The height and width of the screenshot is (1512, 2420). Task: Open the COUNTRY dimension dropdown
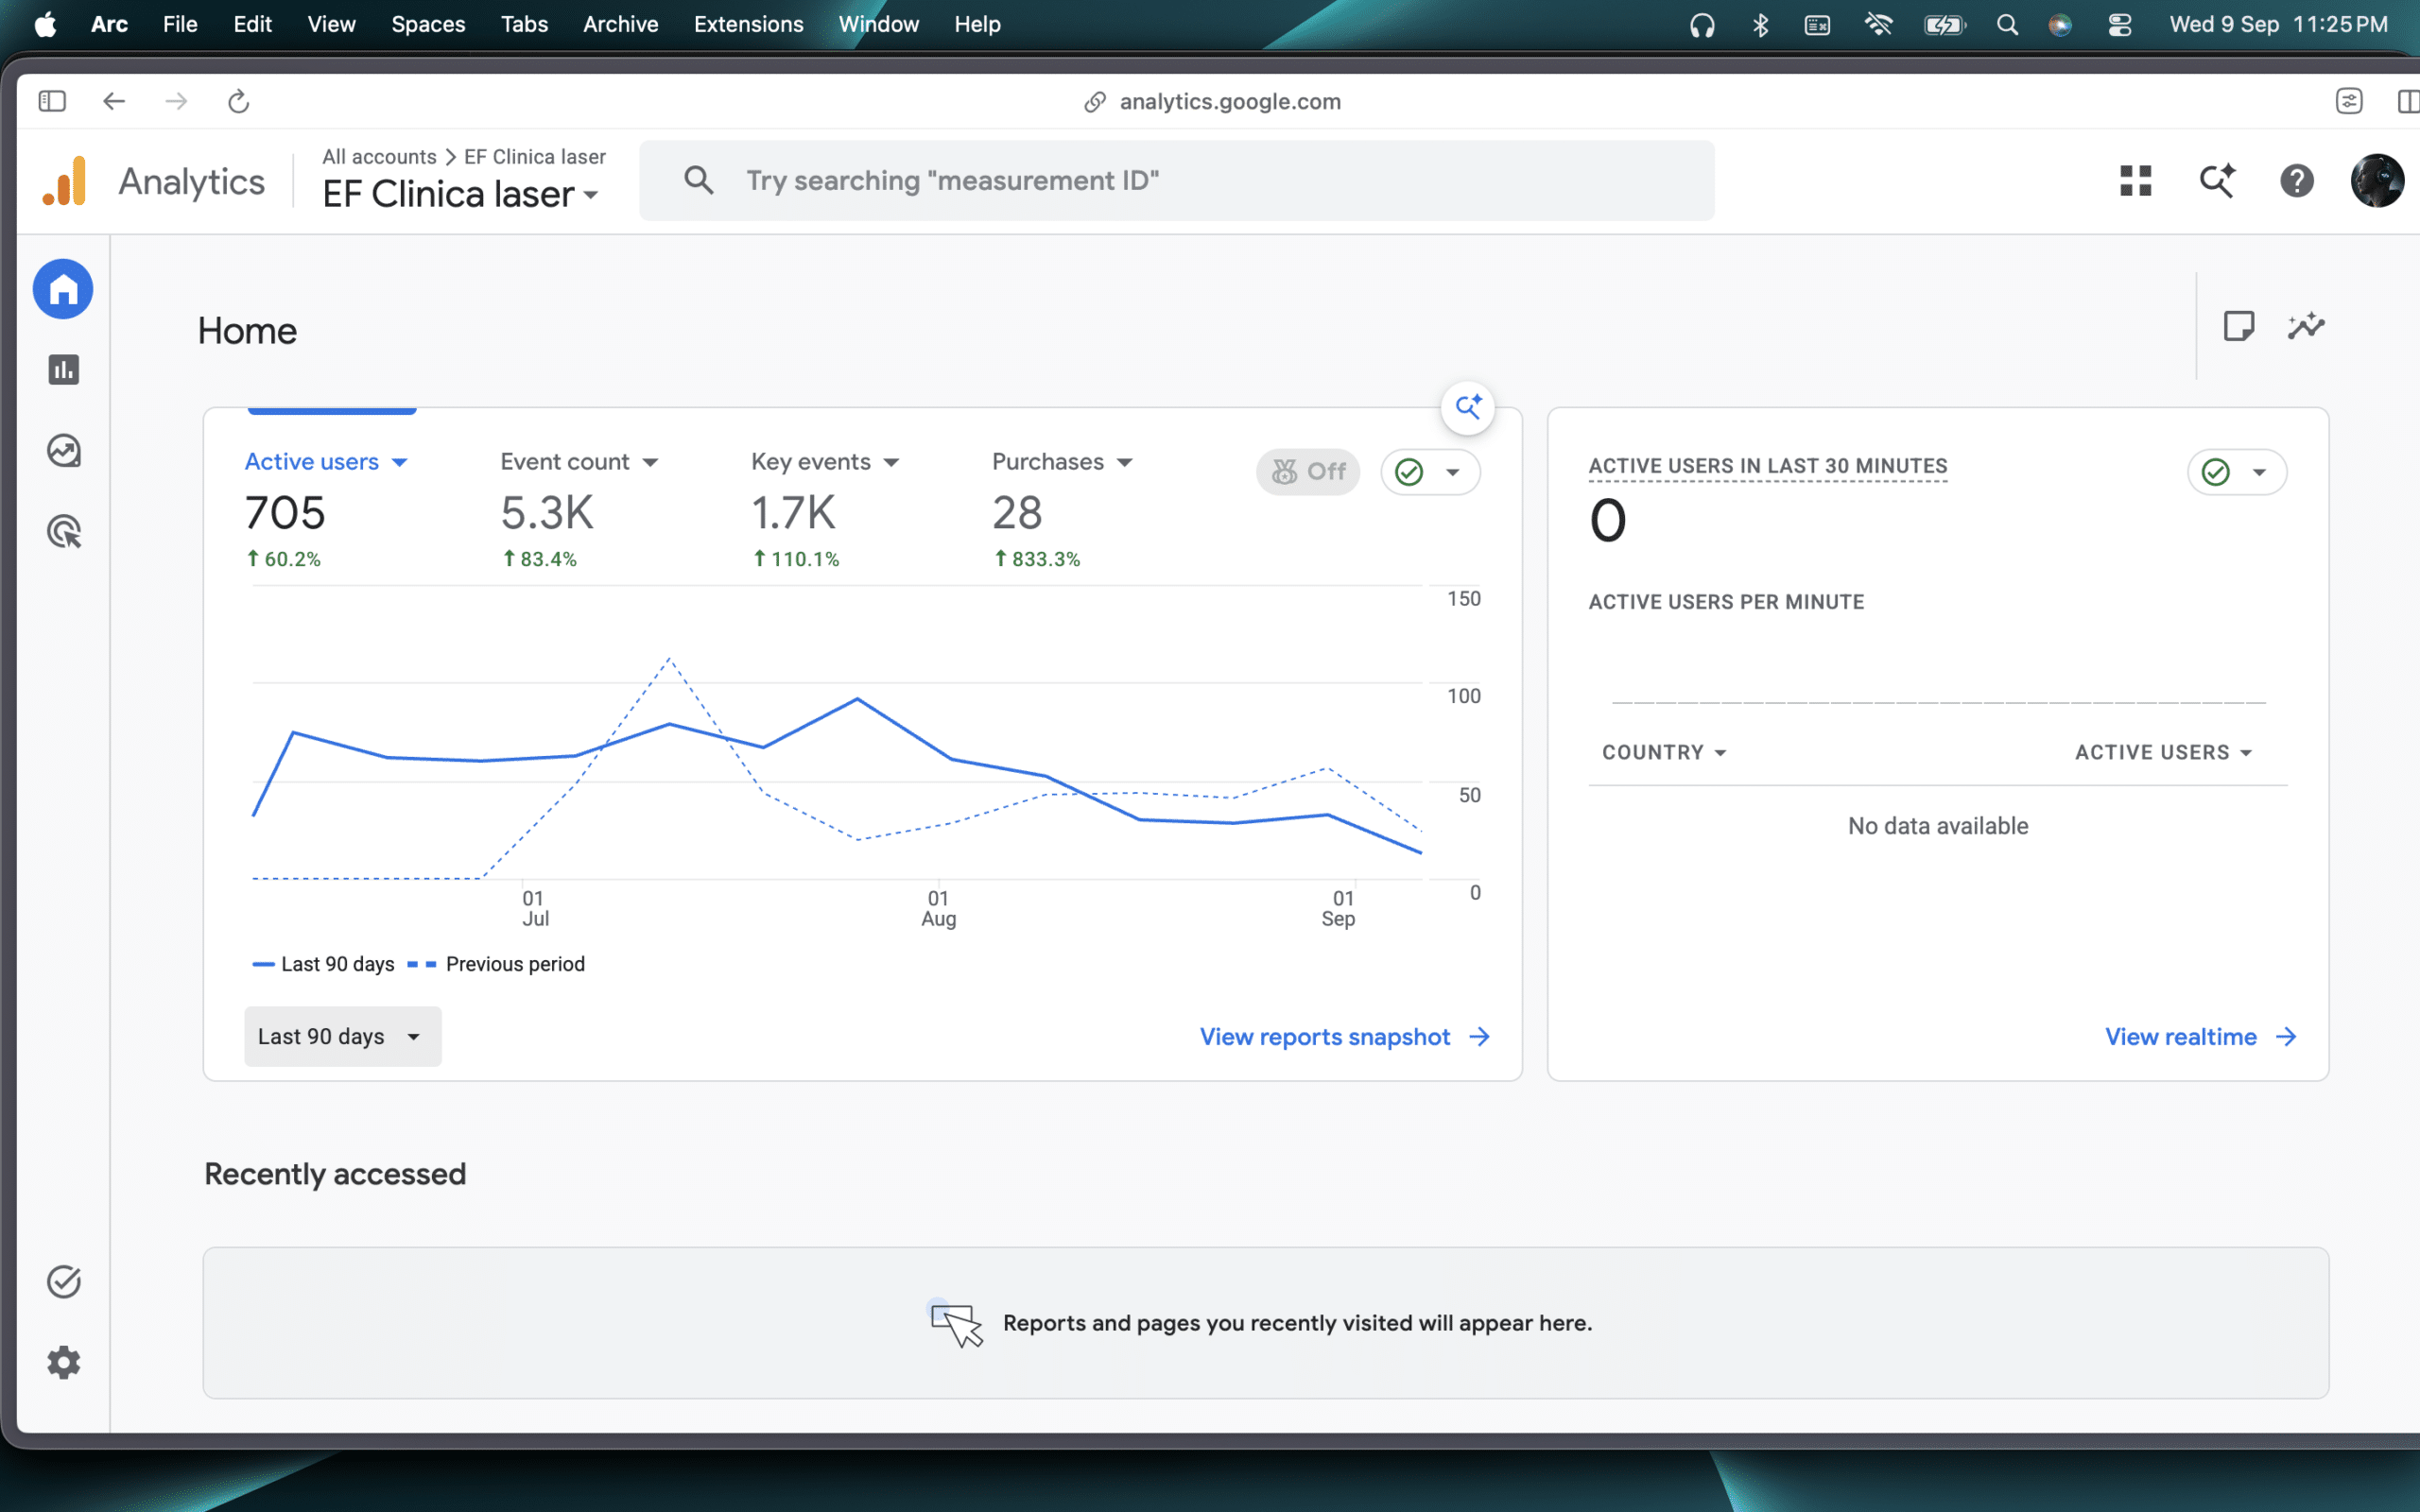tap(1664, 752)
